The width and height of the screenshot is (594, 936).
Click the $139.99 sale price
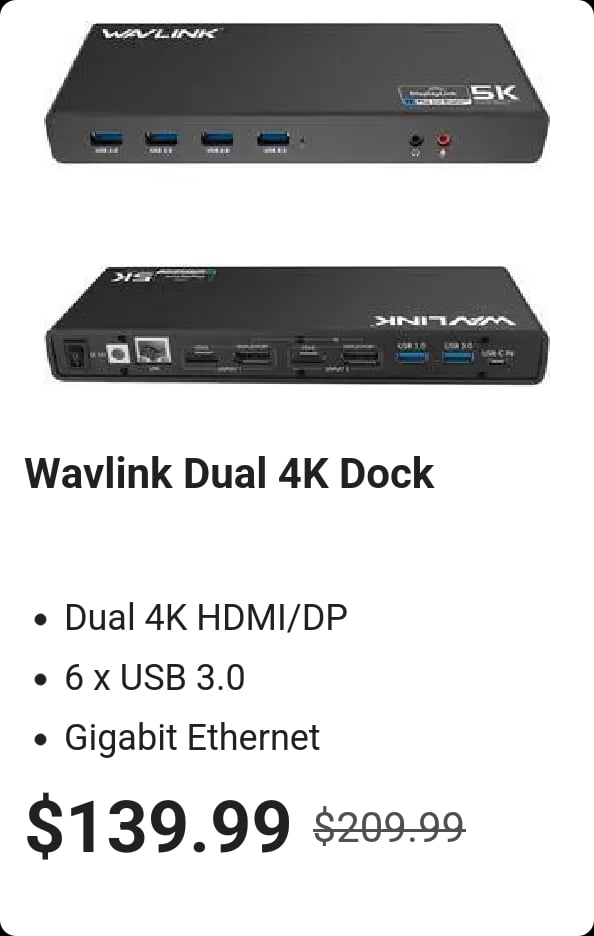(158, 827)
